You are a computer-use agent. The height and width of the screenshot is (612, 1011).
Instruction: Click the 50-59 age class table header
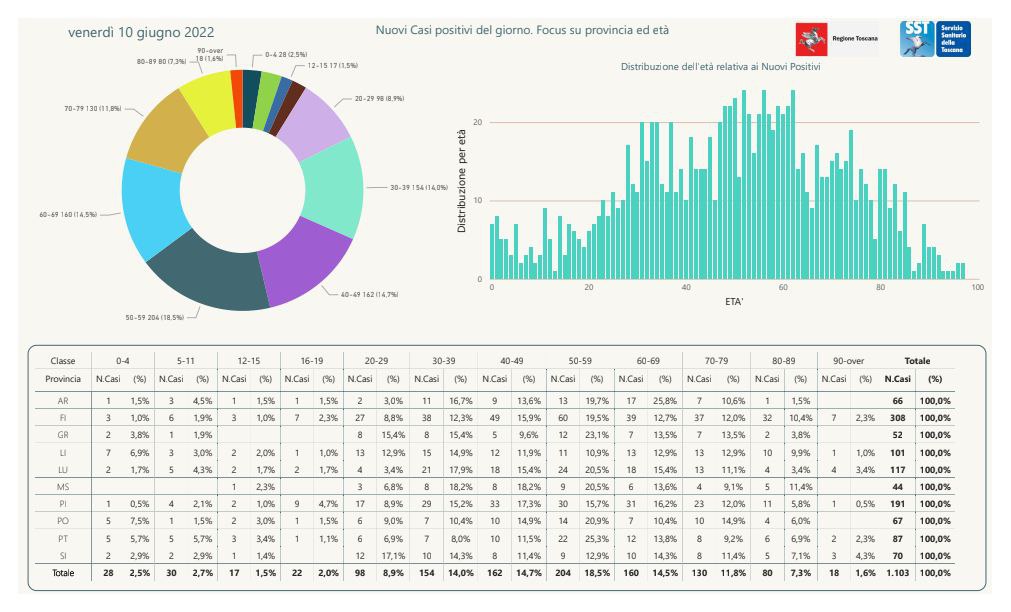580,361
